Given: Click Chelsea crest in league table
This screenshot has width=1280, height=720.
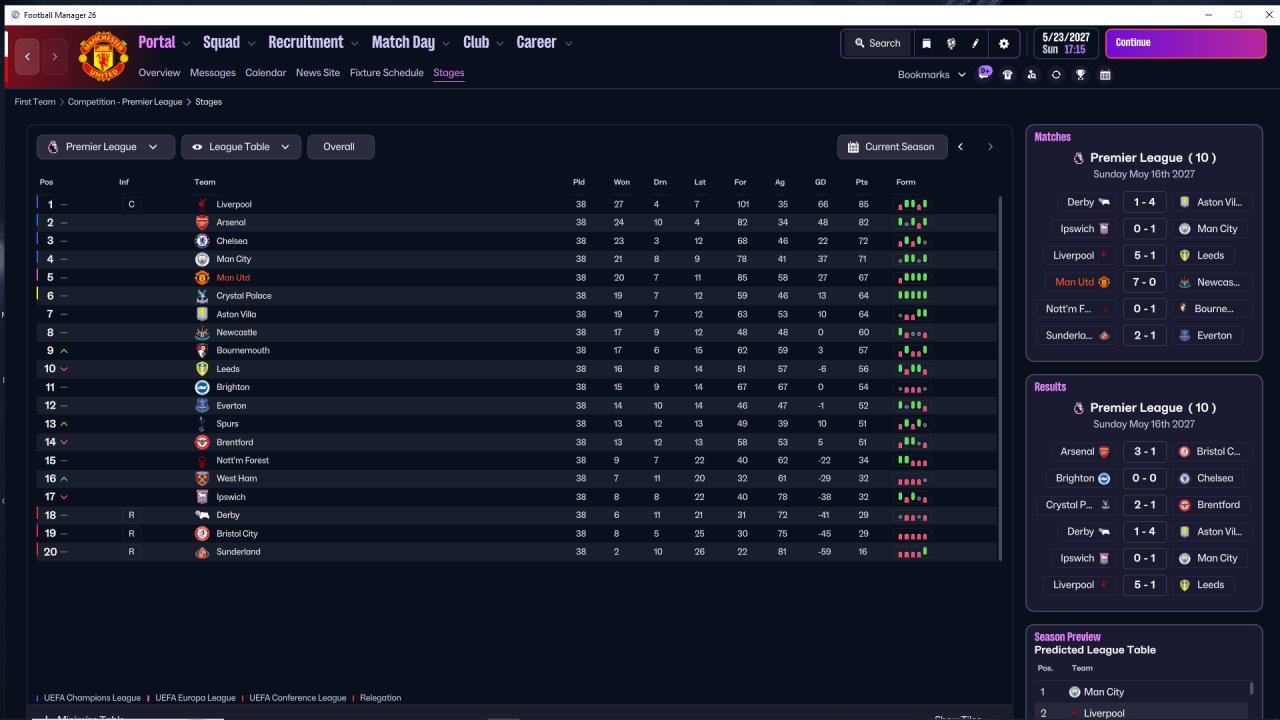Looking at the screenshot, I should (x=202, y=241).
